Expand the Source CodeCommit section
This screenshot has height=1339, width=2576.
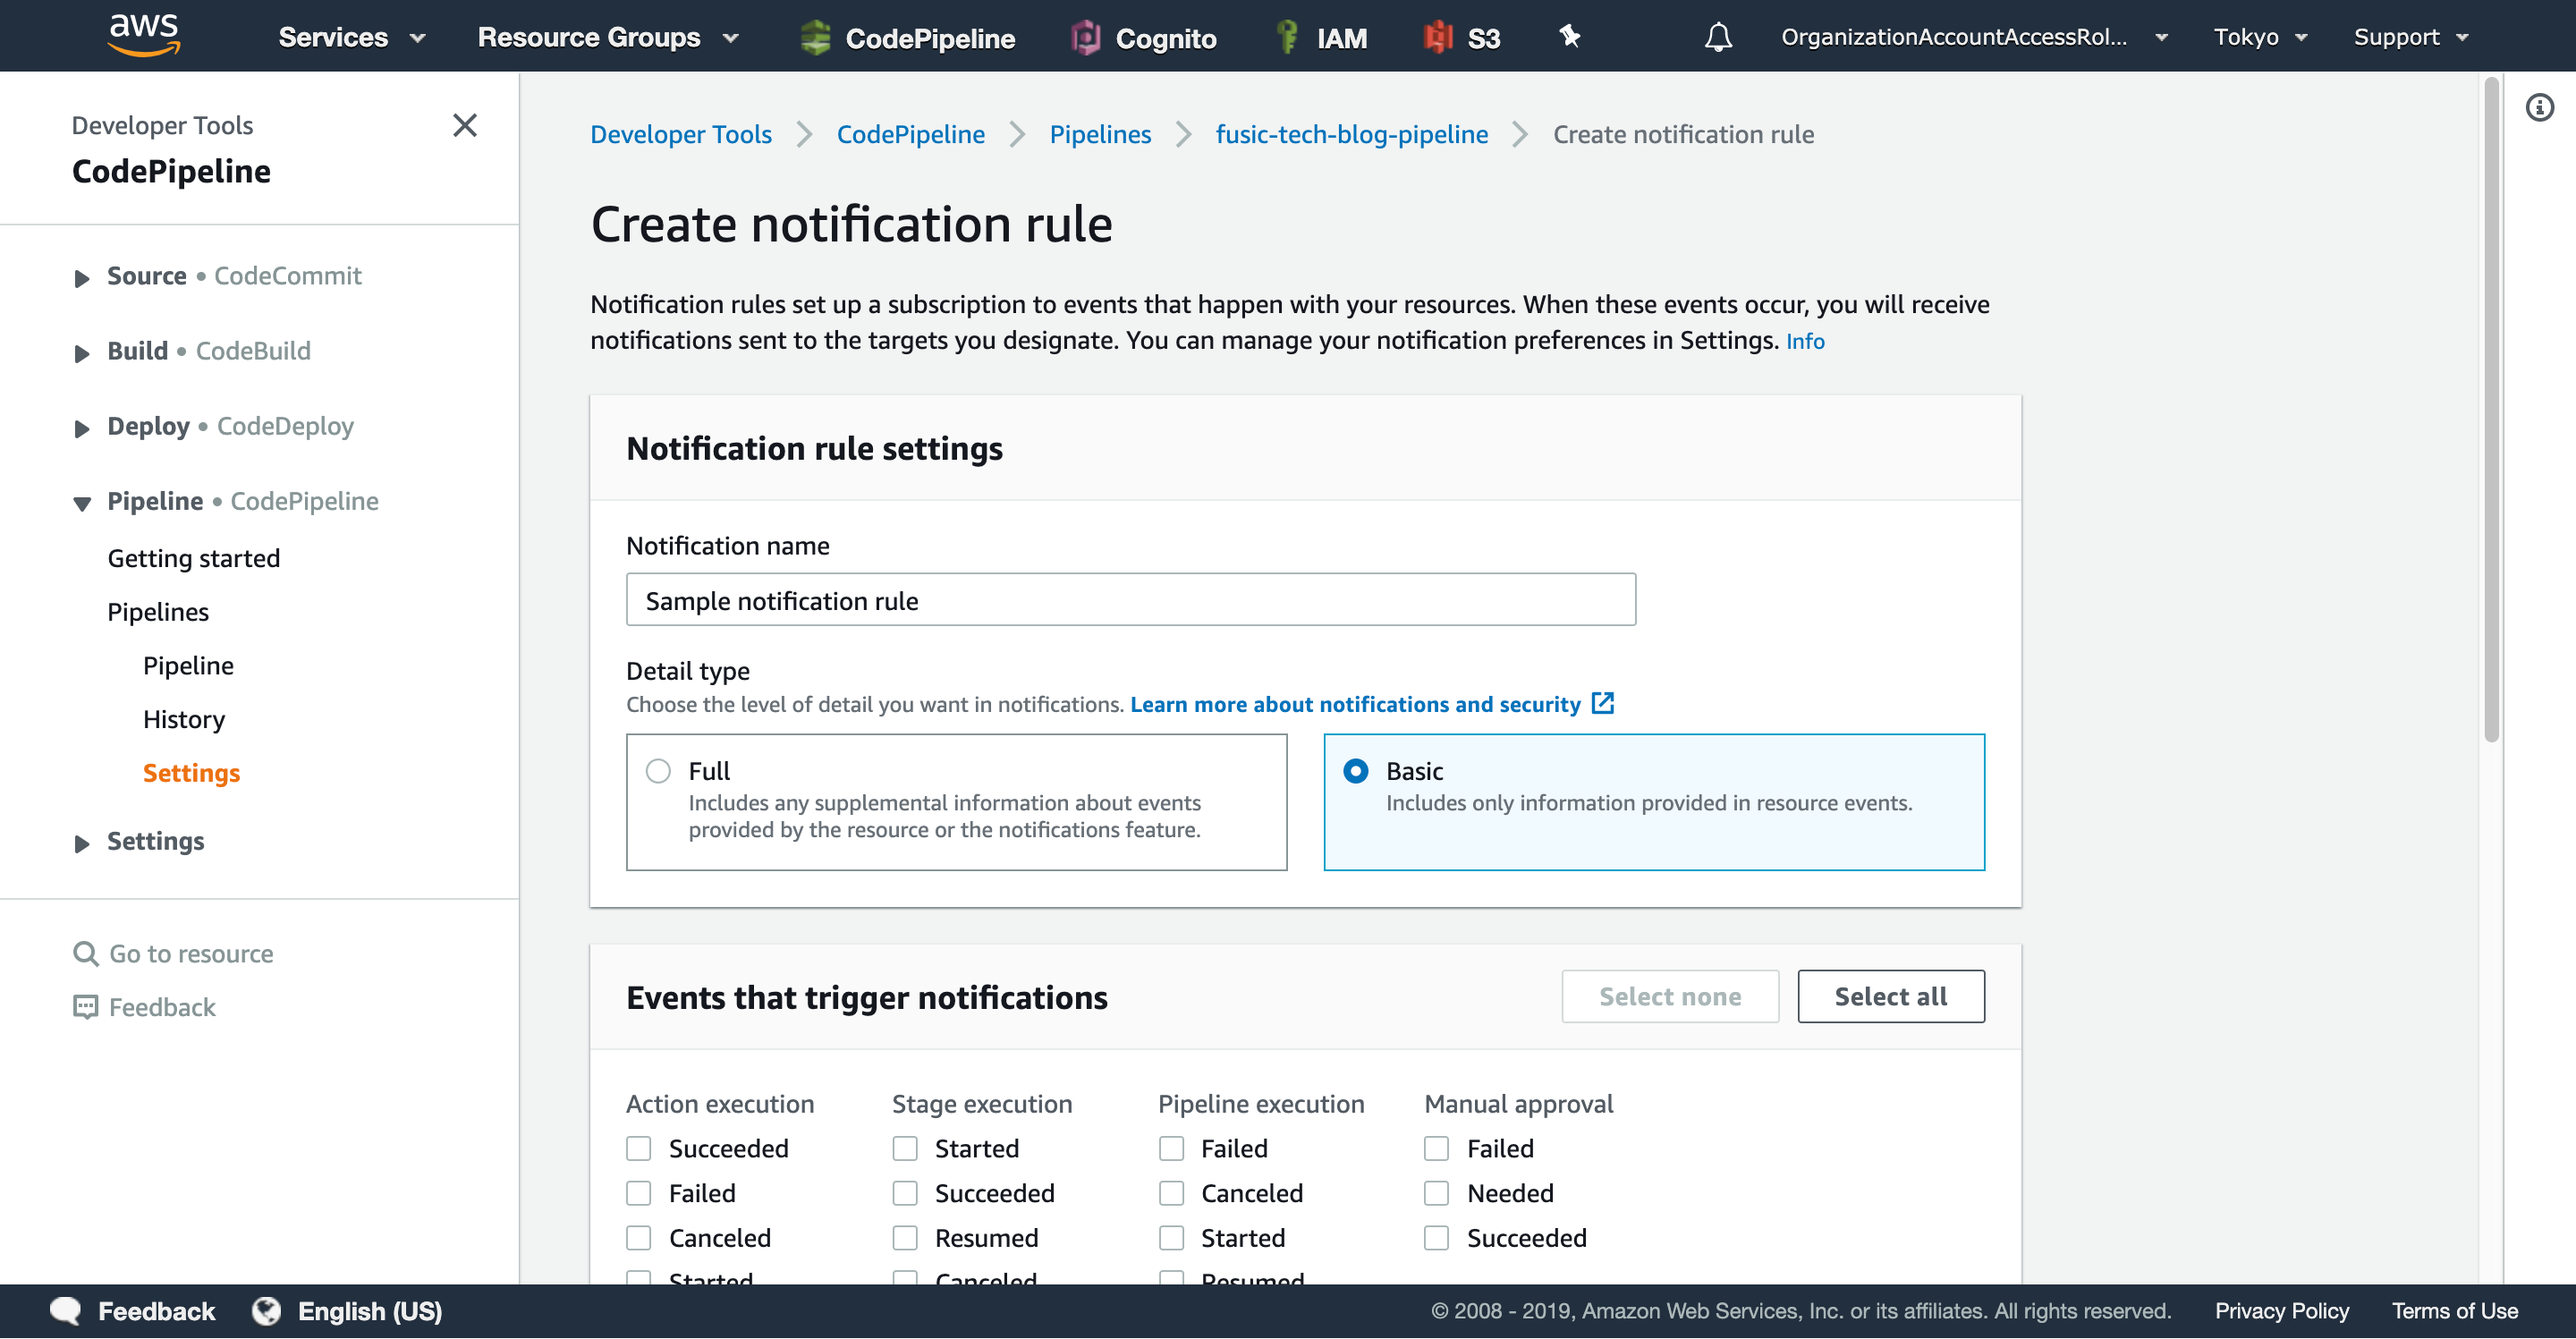(x=82, y=278)
